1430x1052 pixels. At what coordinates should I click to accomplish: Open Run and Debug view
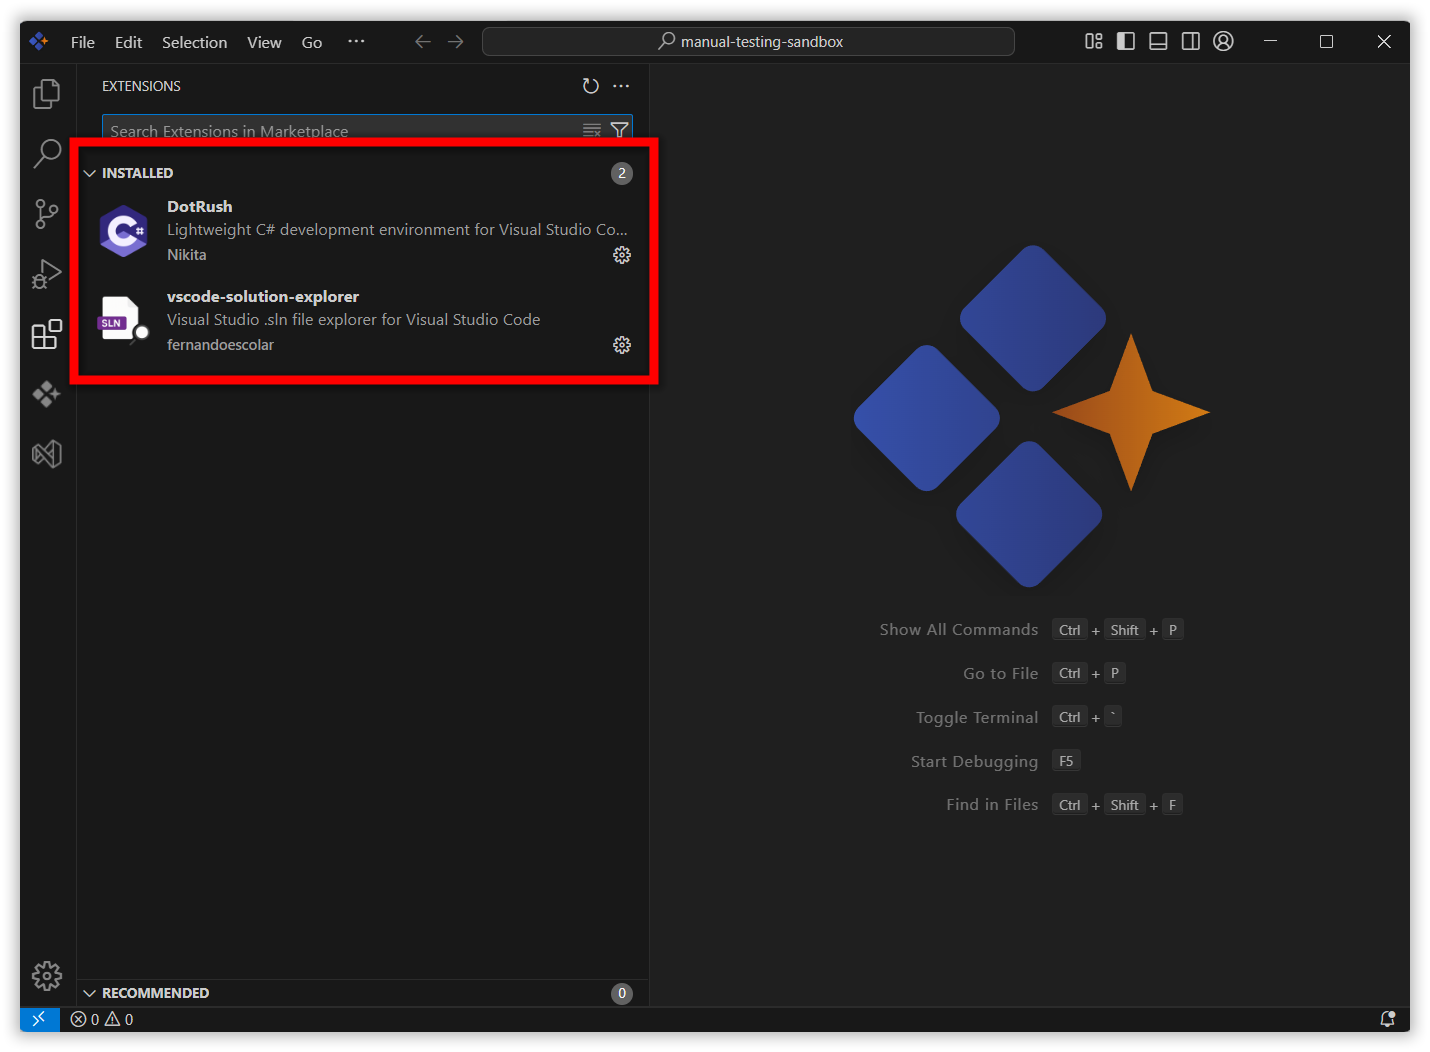coord(47,274)
